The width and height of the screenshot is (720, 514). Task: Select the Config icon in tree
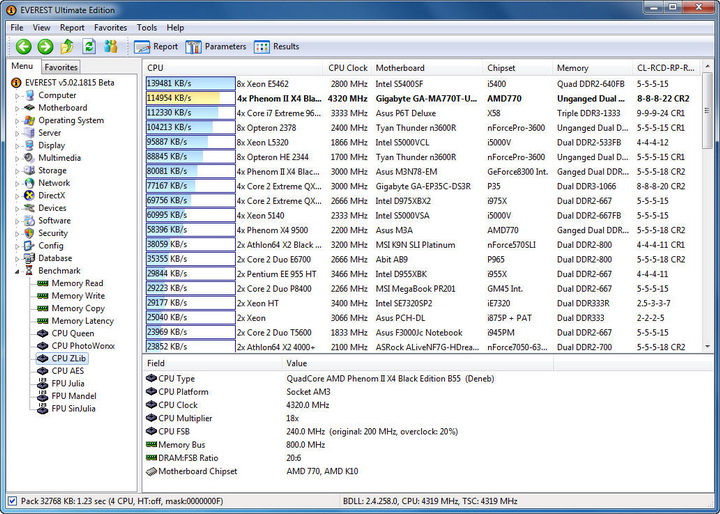(30, 246)
